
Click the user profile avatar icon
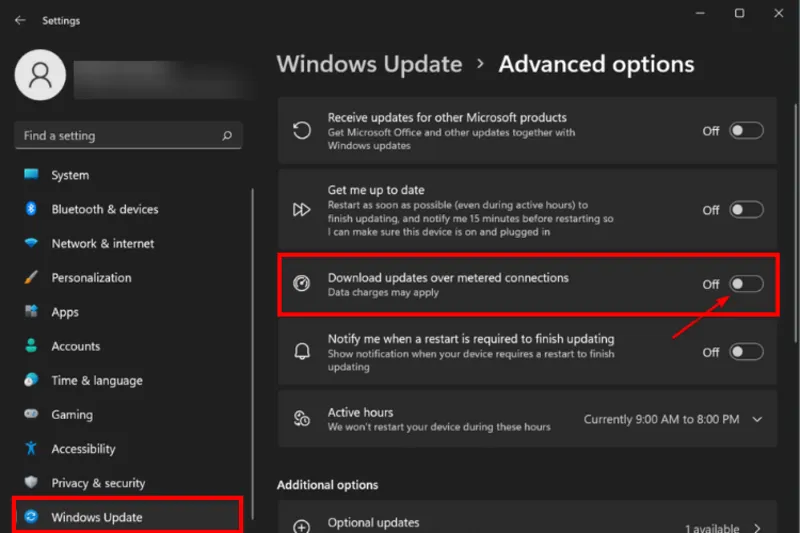tap(41, 75)
